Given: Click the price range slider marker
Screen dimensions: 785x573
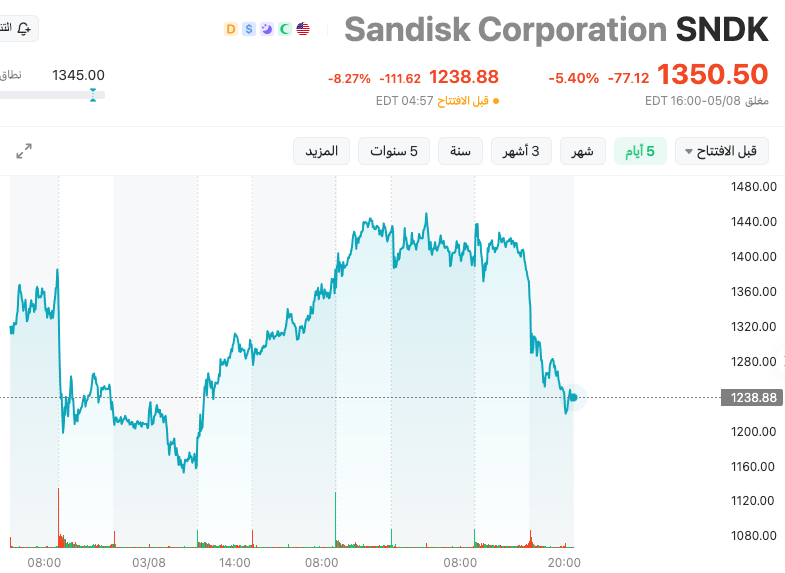Looking at the screenshot, I should 93,95.
